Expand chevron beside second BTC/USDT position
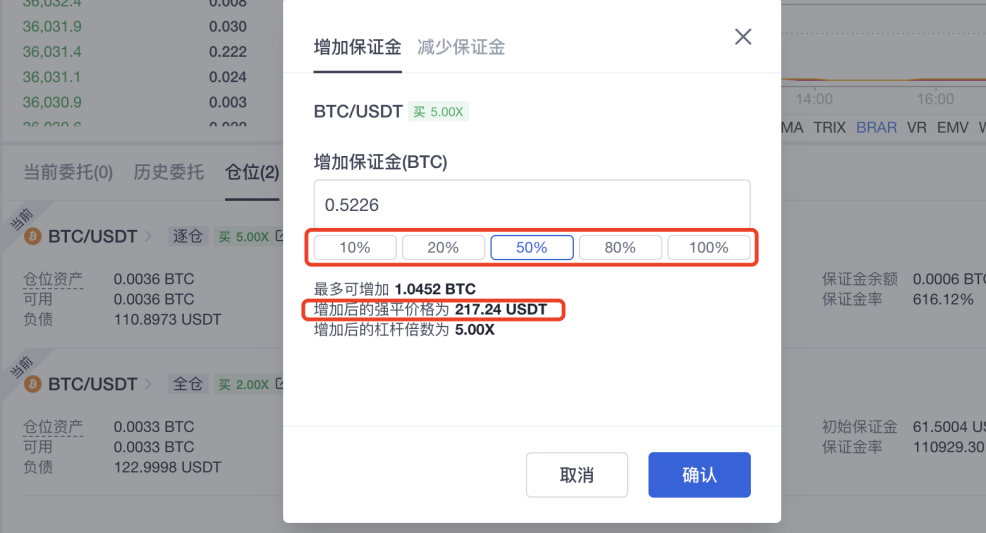This screenshot has width=986, height=533. tap(149, 384)
